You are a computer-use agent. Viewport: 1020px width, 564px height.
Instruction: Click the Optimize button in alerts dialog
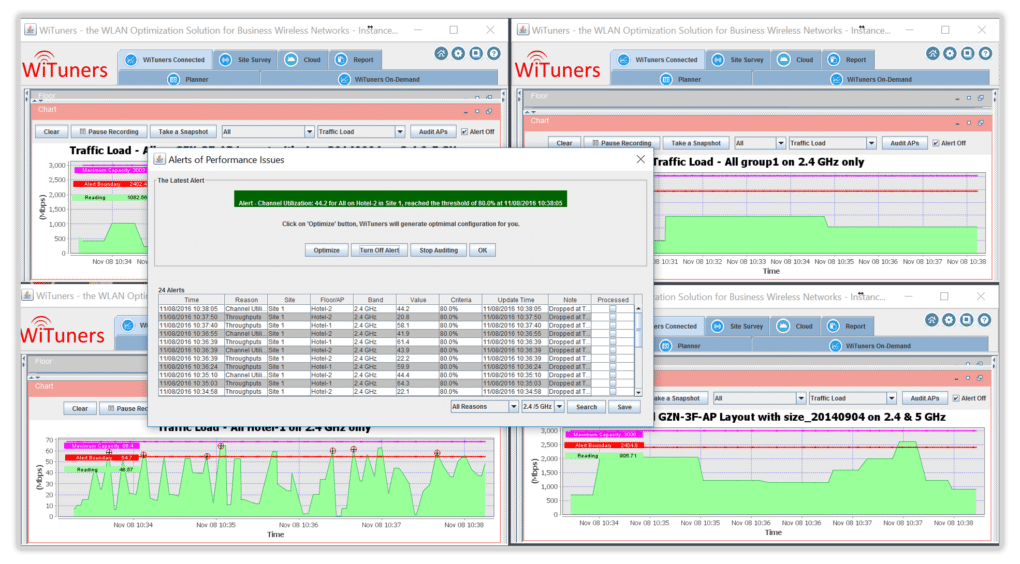(327, 250)
